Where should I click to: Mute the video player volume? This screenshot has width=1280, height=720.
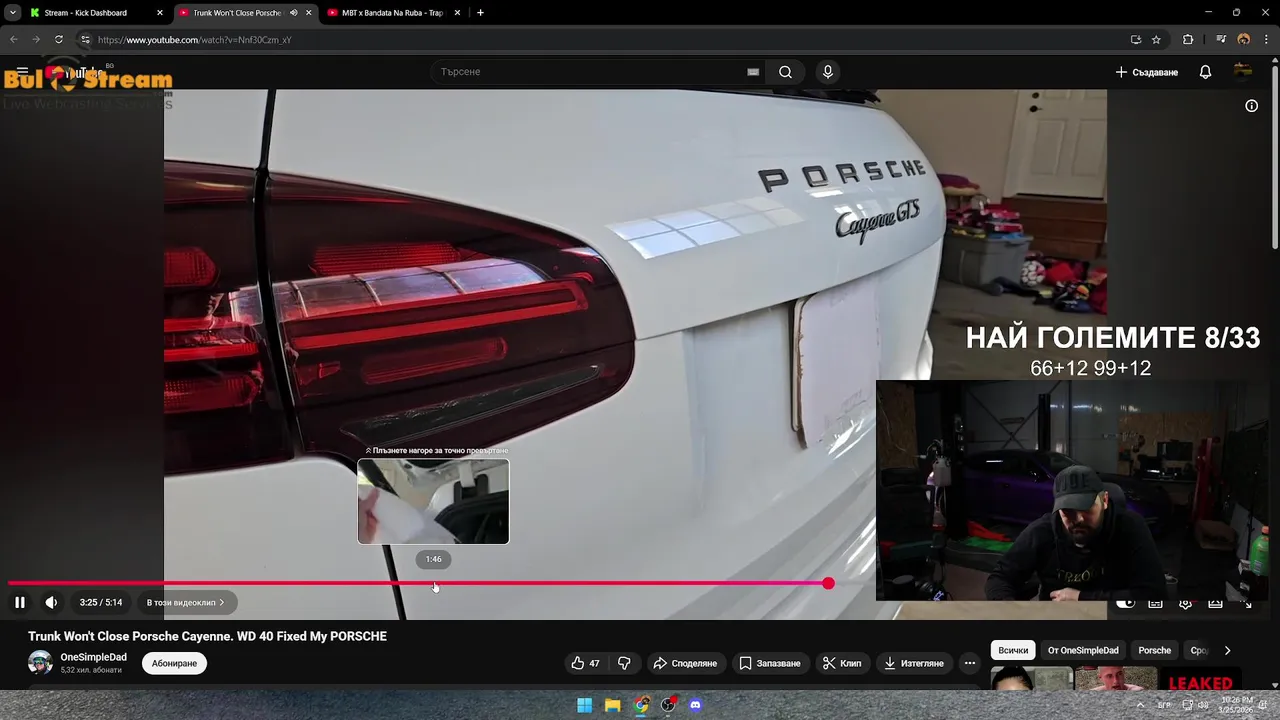click(x=51, y=602)
